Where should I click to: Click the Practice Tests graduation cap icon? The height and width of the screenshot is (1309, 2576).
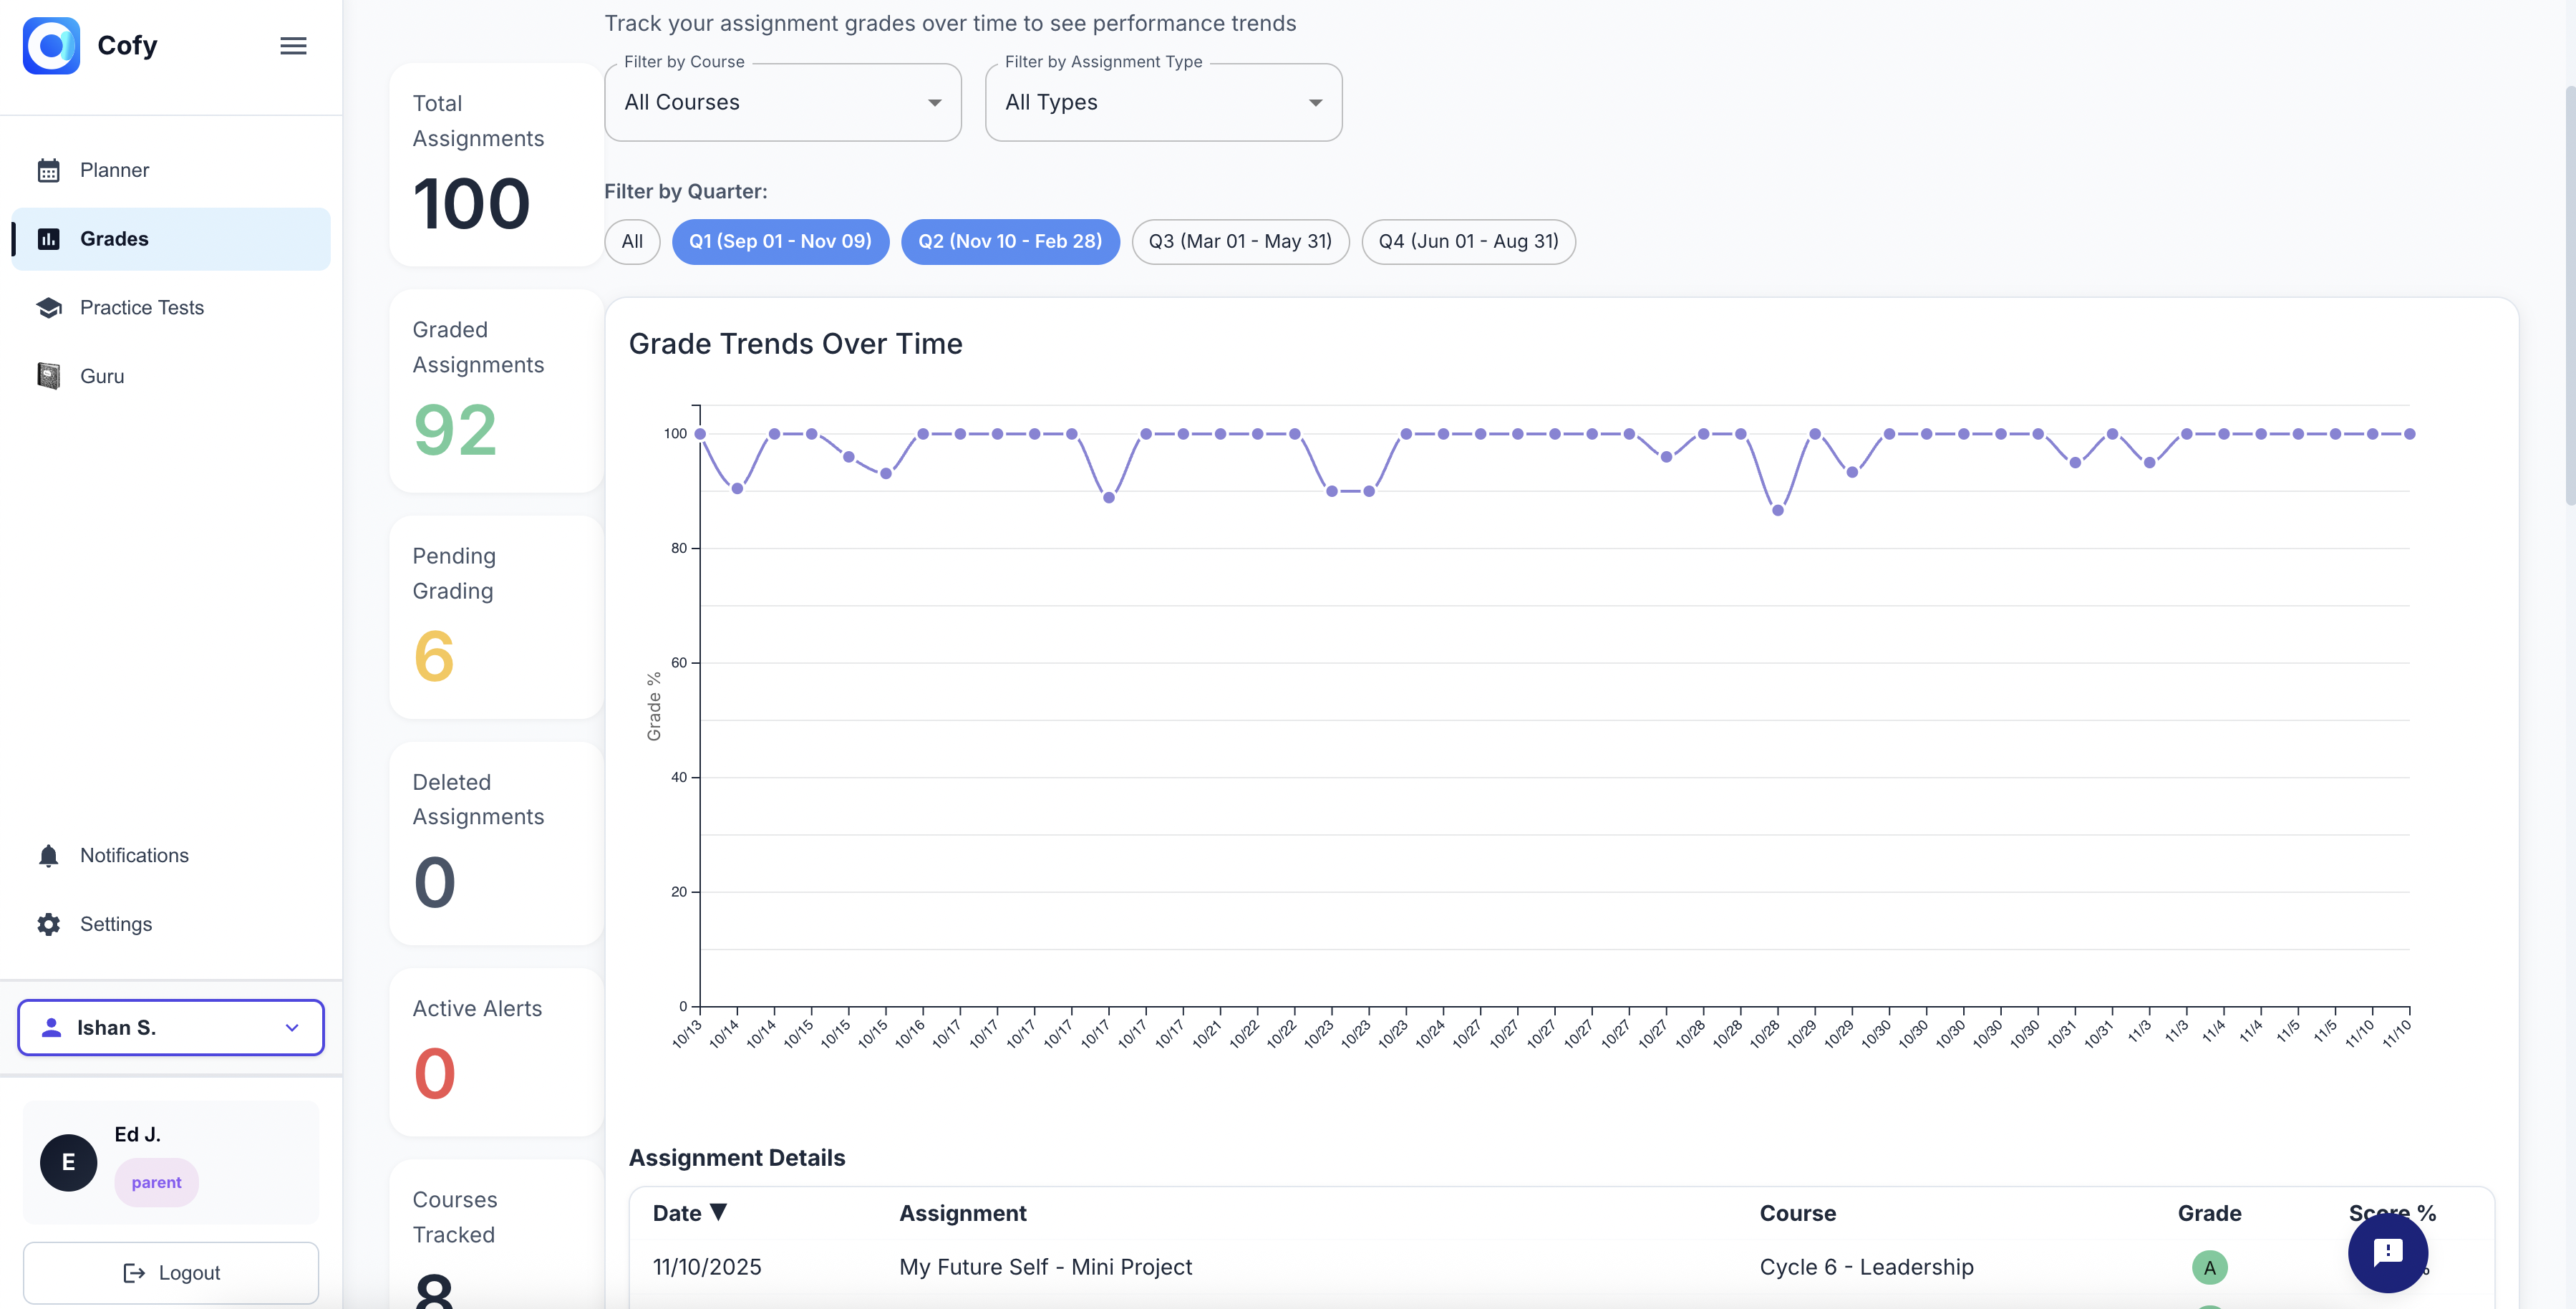[x=49, y=307]
